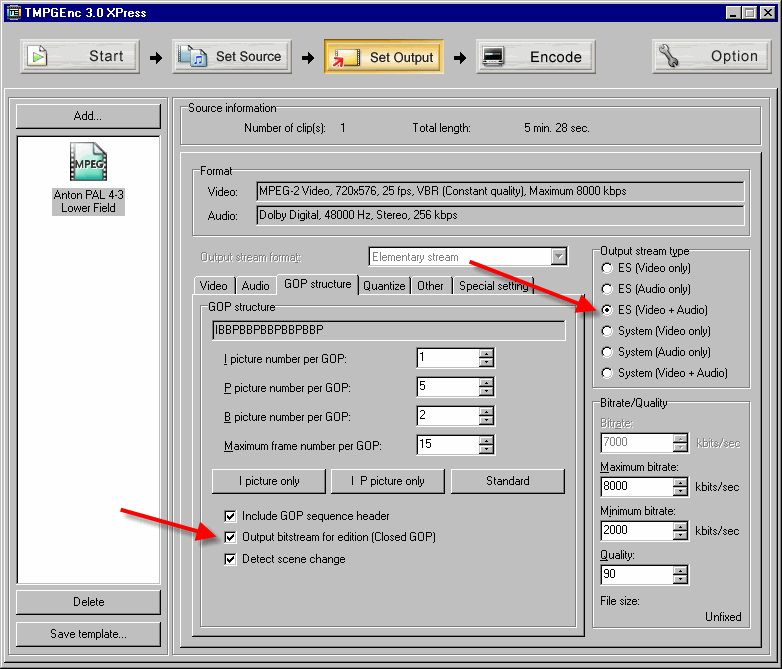Click the Standard GOP button
The height and width of the screenshot is (669, 782).
tap(508, 481)
